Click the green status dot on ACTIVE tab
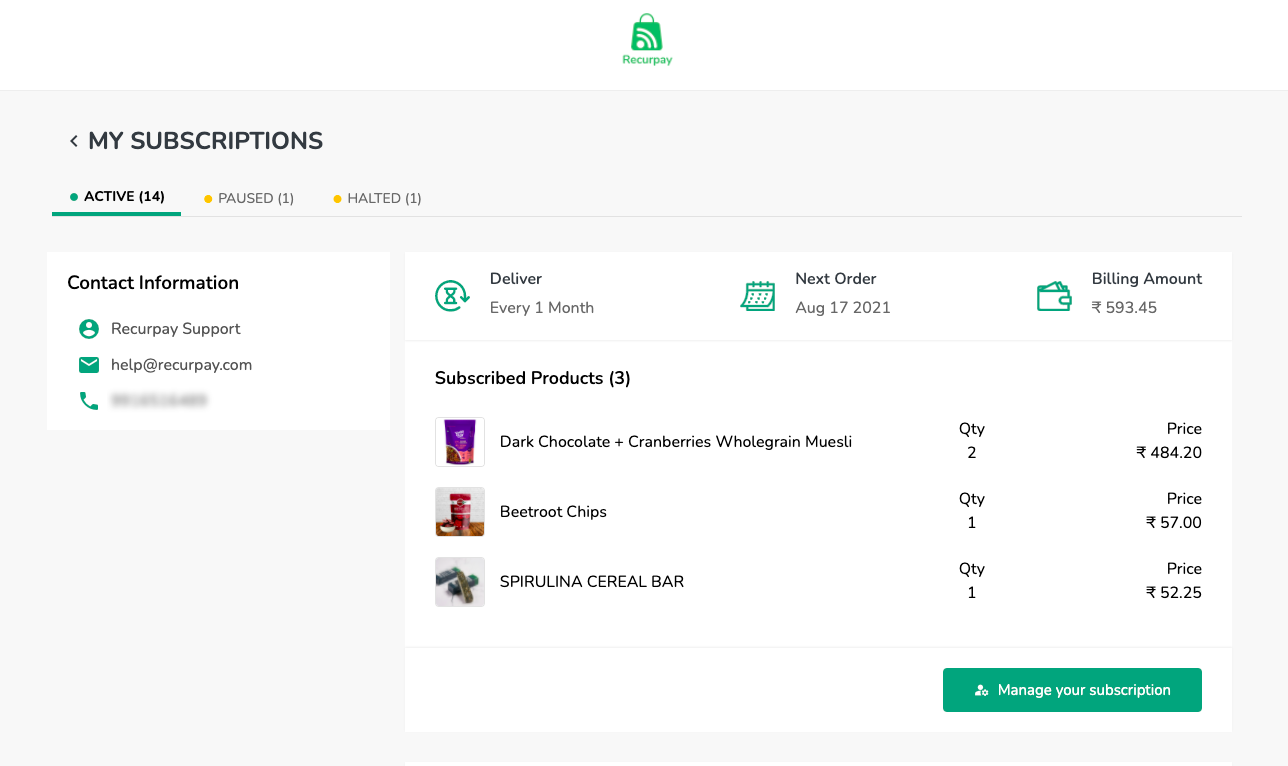The width and height of the screenshot is (1288, 766). pyautogui.click(x=71, y=196)
